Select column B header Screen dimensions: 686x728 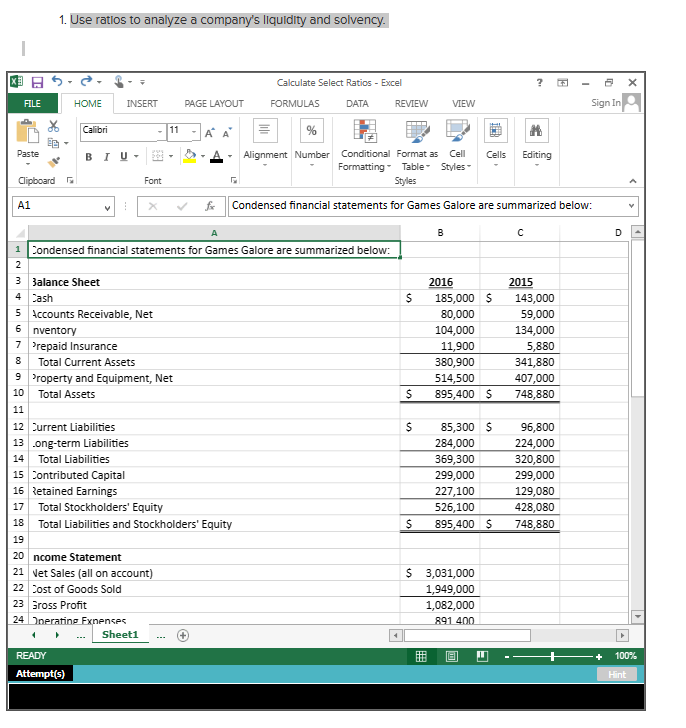[x=440, y=233]
